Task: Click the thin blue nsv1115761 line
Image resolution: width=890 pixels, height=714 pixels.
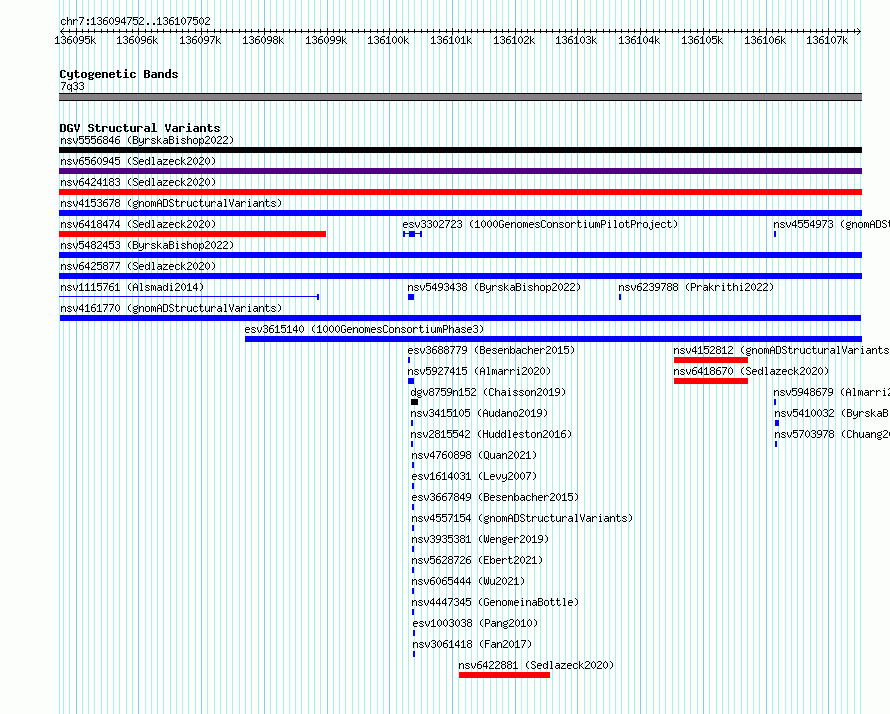Action: tap(189, 297)
